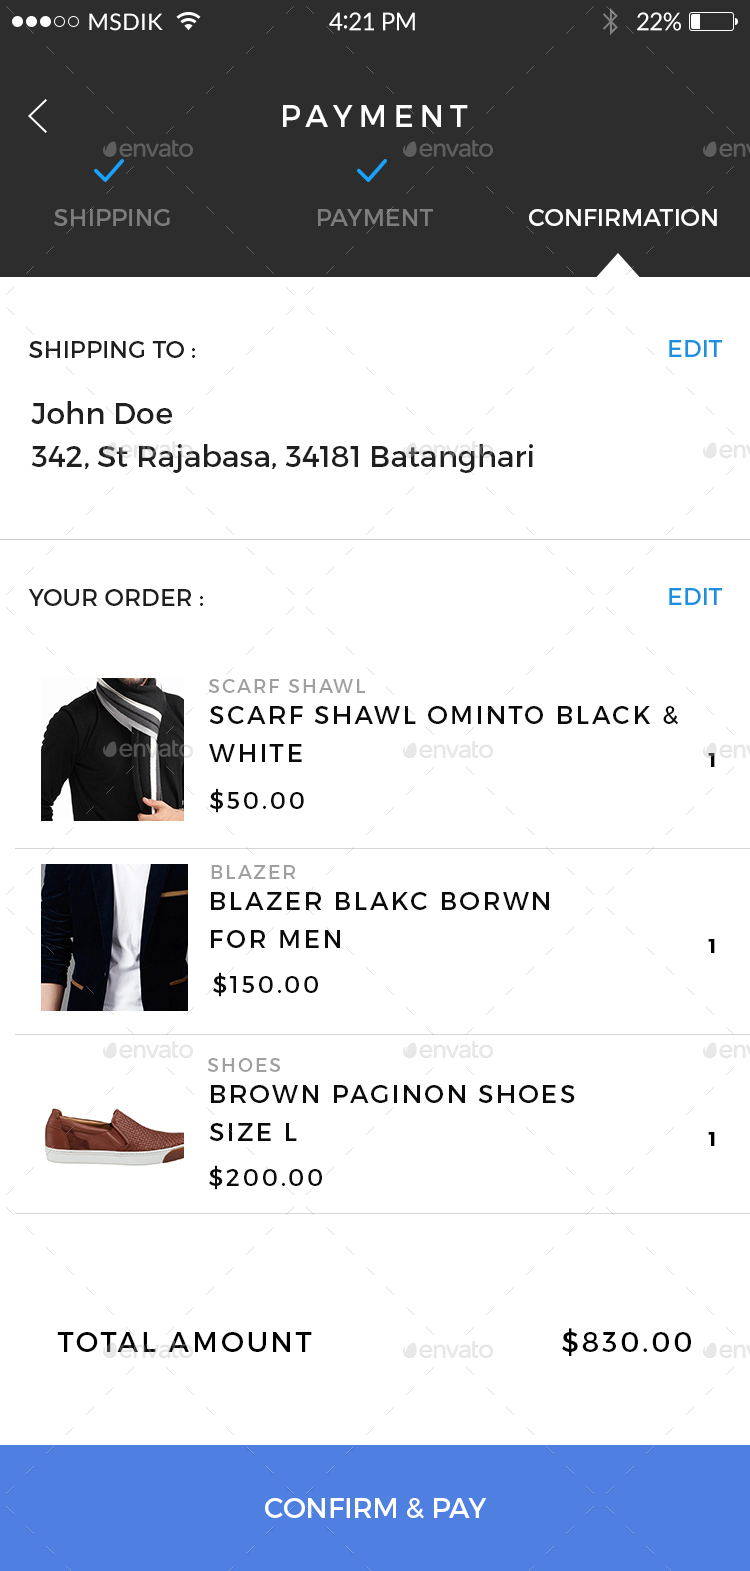This screenshot has height=1571, width=750.
Task: Click the checkmark above Shipping step
Action: (108, 171)
